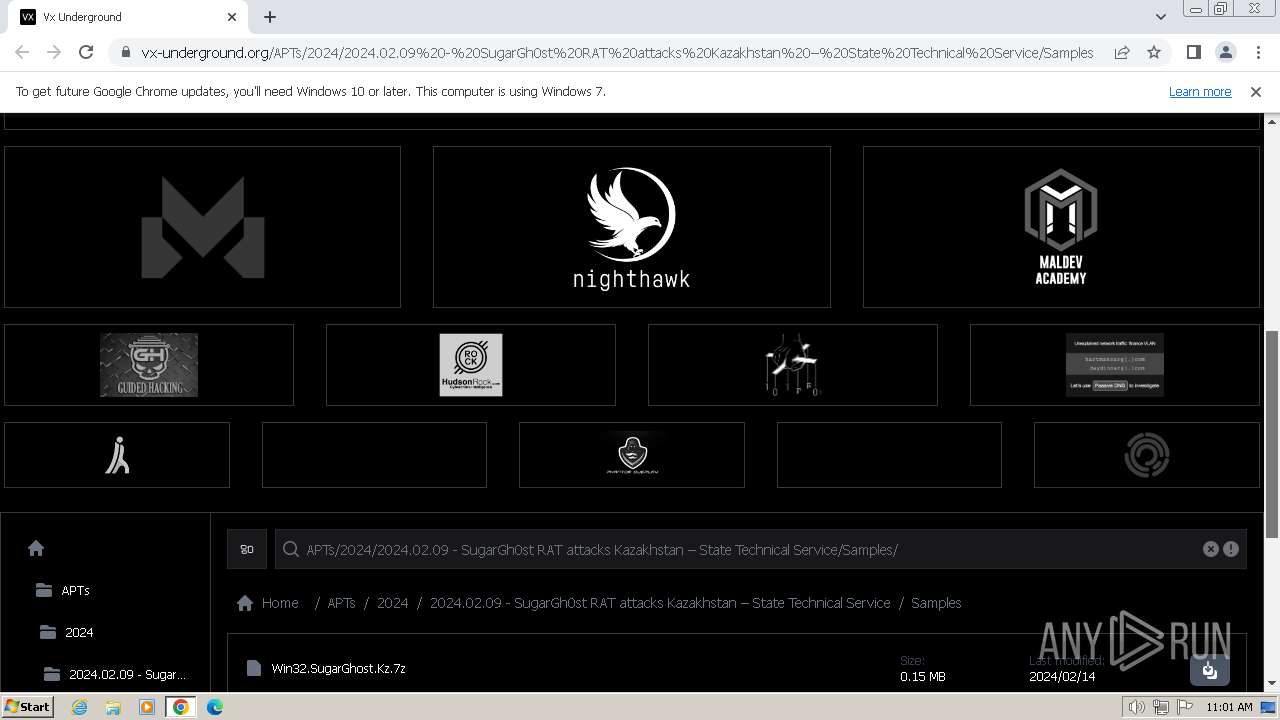Go forward in browser history
This screenshot has height=720, width=1280.
(x=54, y=52)
